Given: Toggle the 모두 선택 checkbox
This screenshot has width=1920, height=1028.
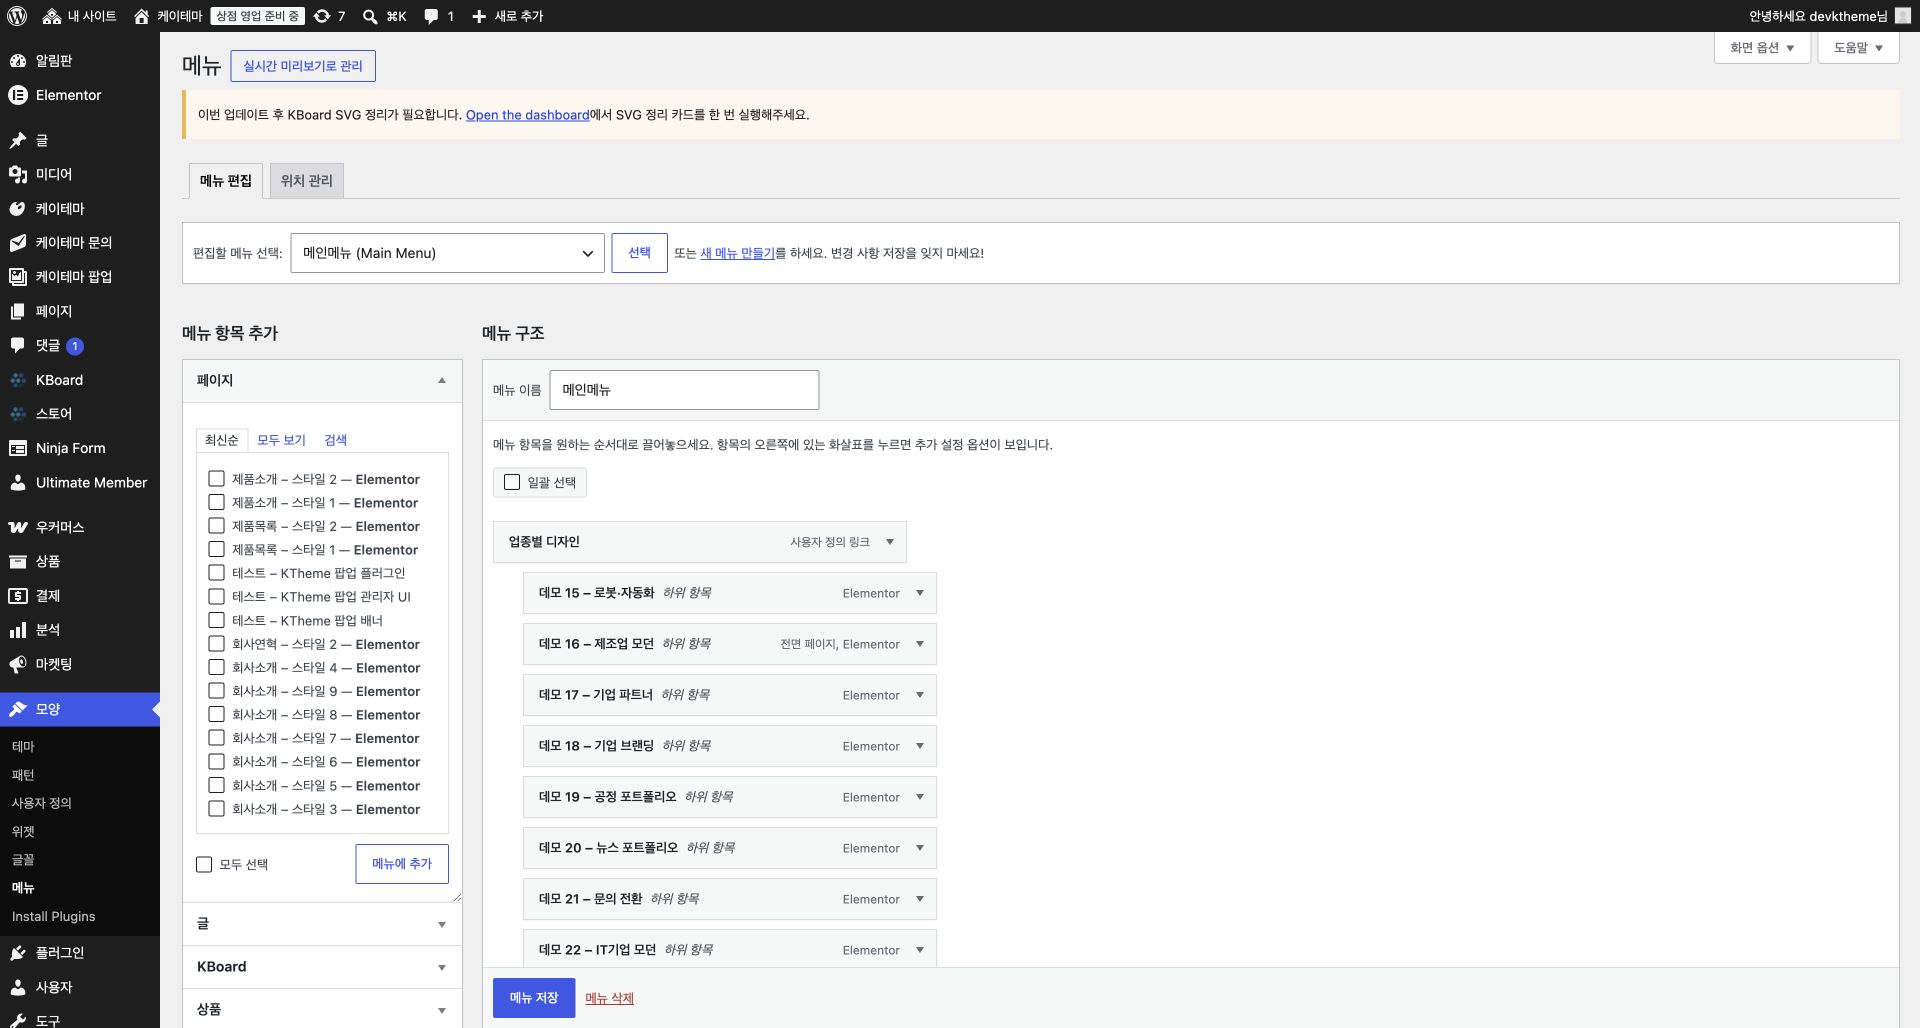Looking at the screenshot, I should click(204, 864).
